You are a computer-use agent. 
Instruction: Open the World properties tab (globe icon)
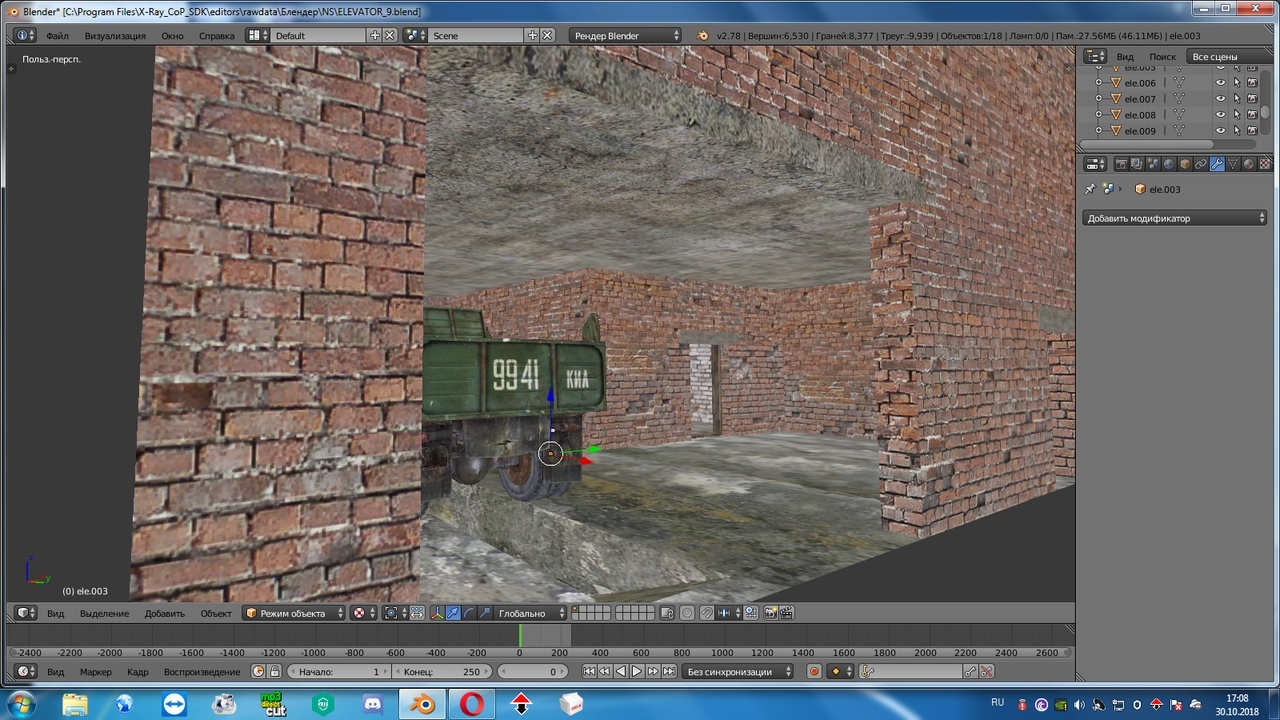1169,164
